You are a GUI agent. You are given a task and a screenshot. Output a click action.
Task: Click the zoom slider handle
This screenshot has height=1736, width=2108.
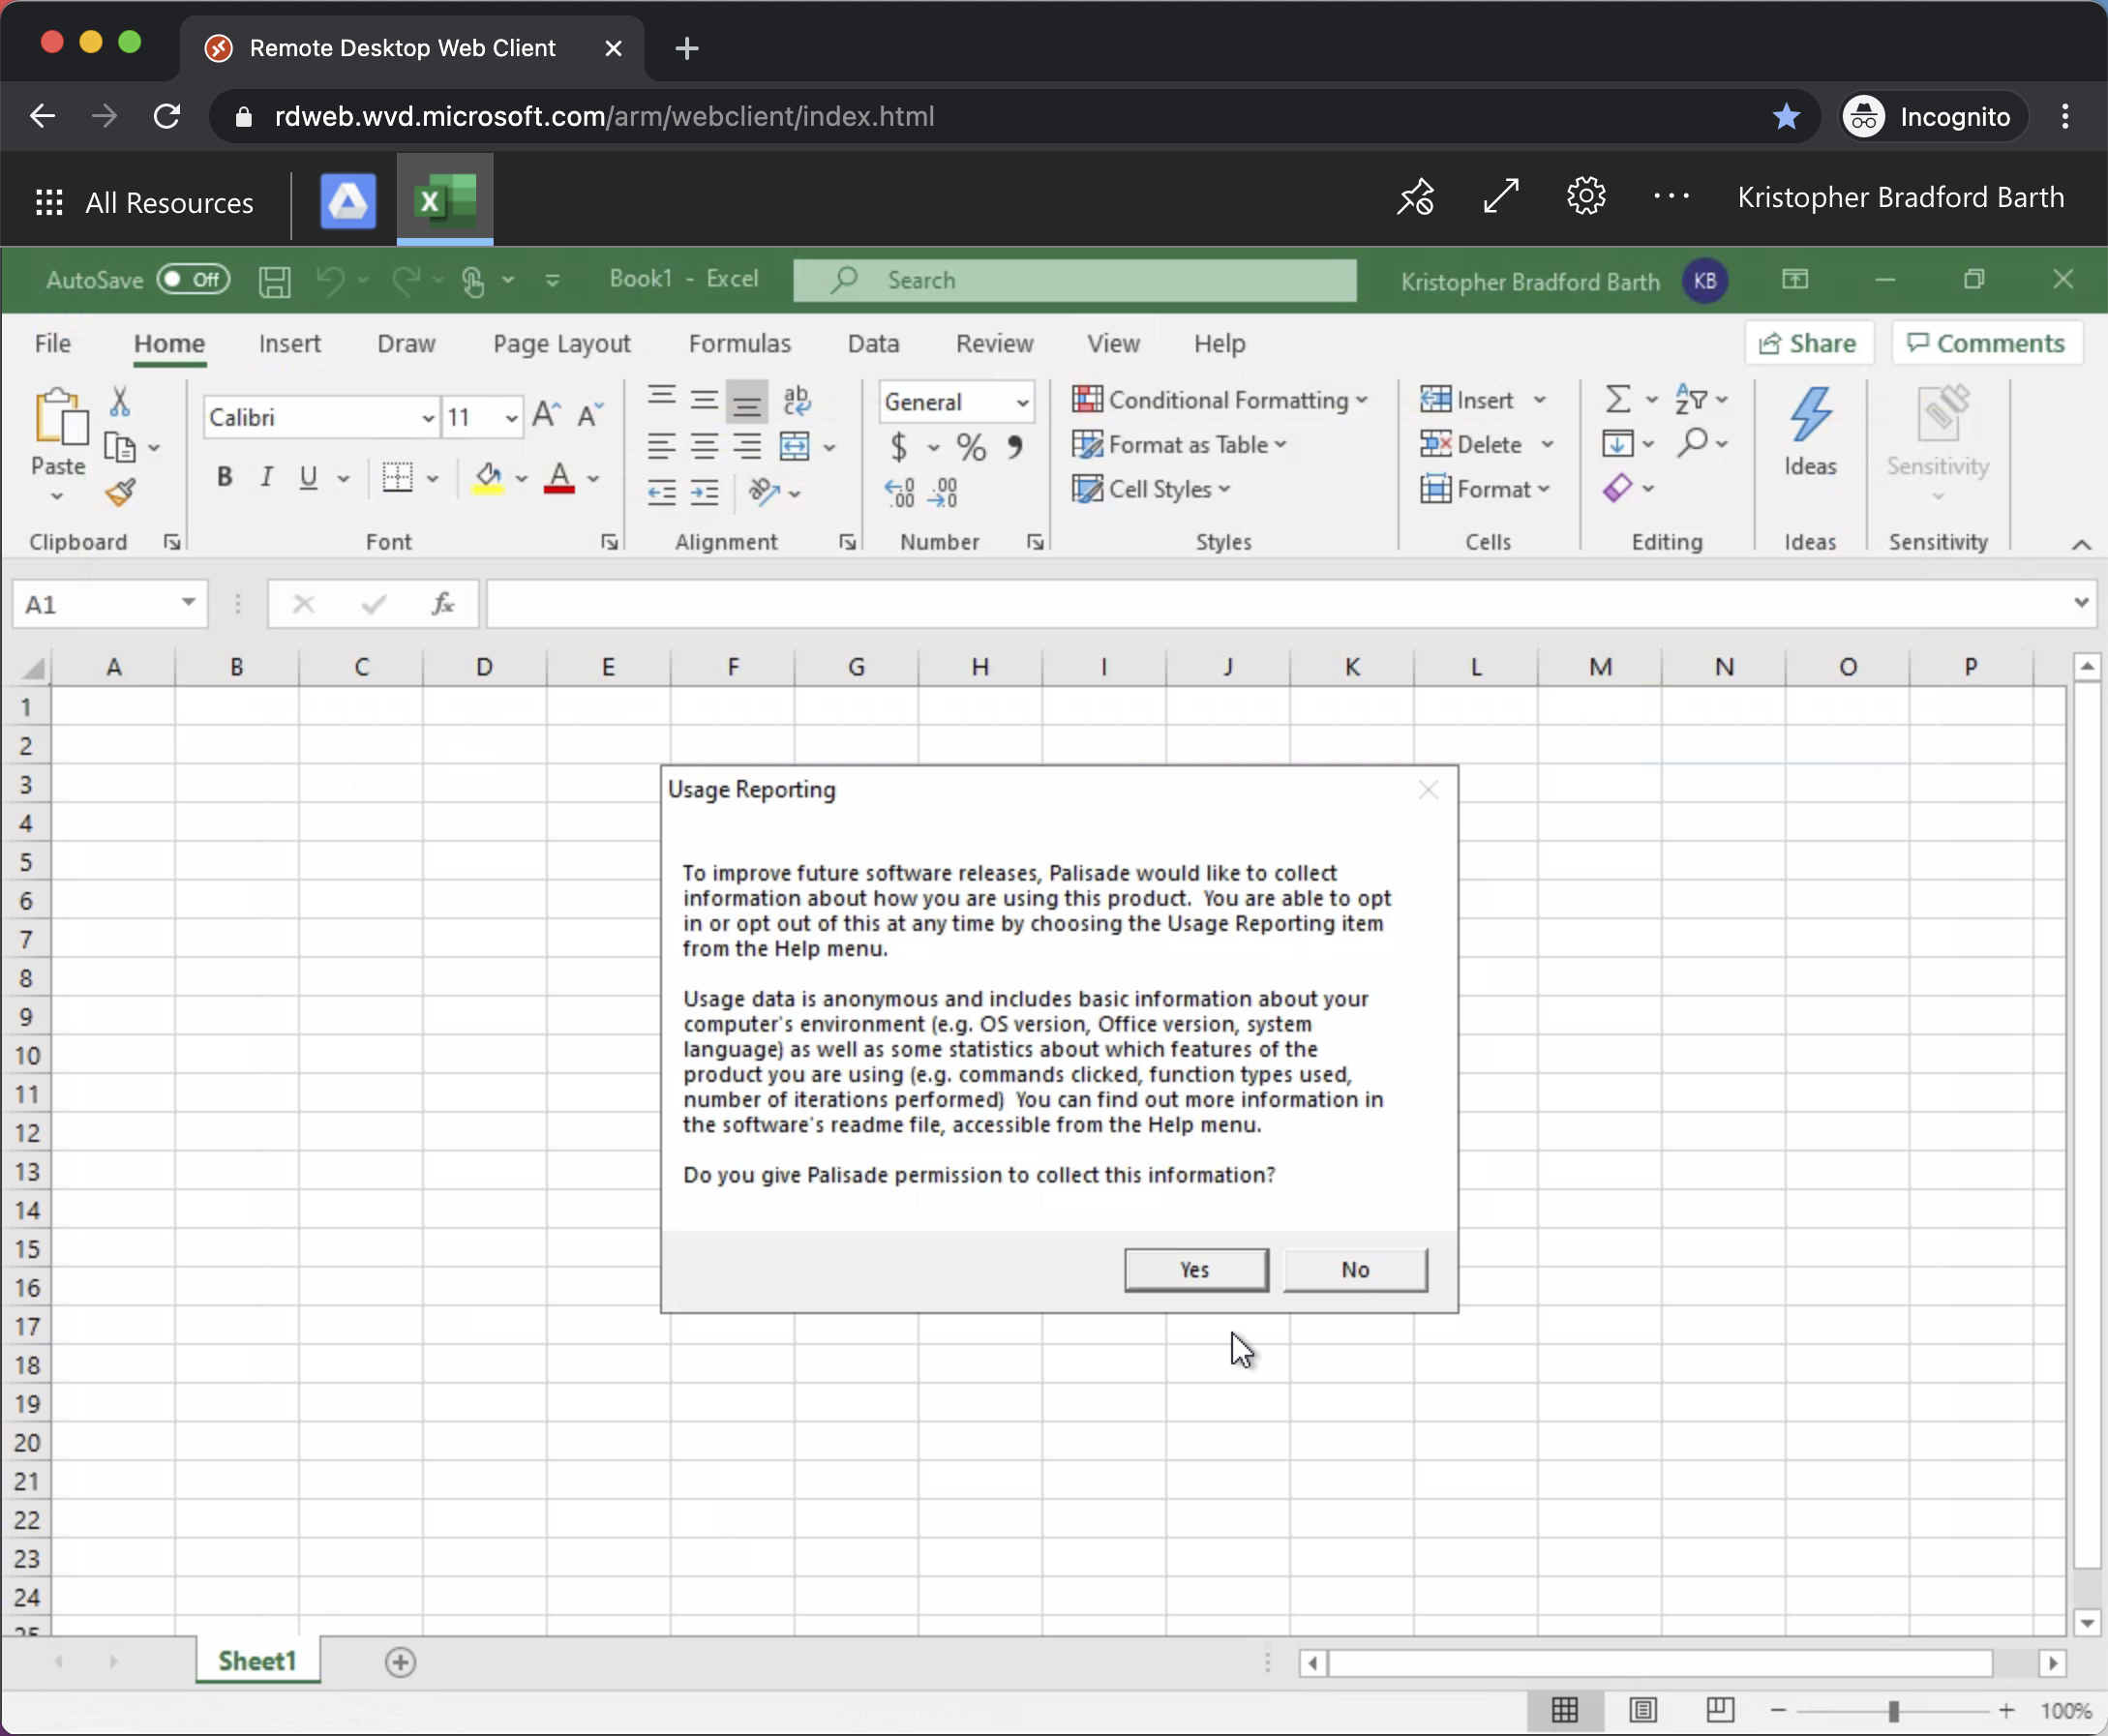pos(1893,1711)
